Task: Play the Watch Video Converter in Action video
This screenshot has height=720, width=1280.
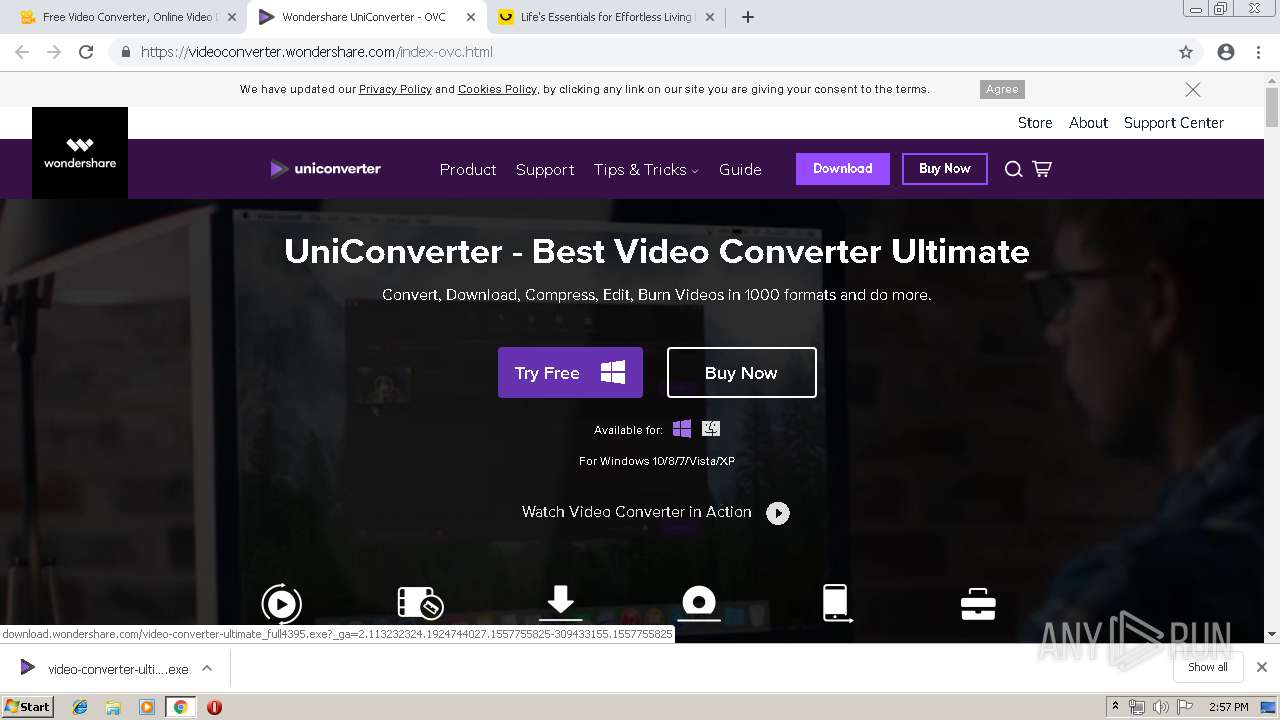Action: pyautogui.click(x=778, y=513)
